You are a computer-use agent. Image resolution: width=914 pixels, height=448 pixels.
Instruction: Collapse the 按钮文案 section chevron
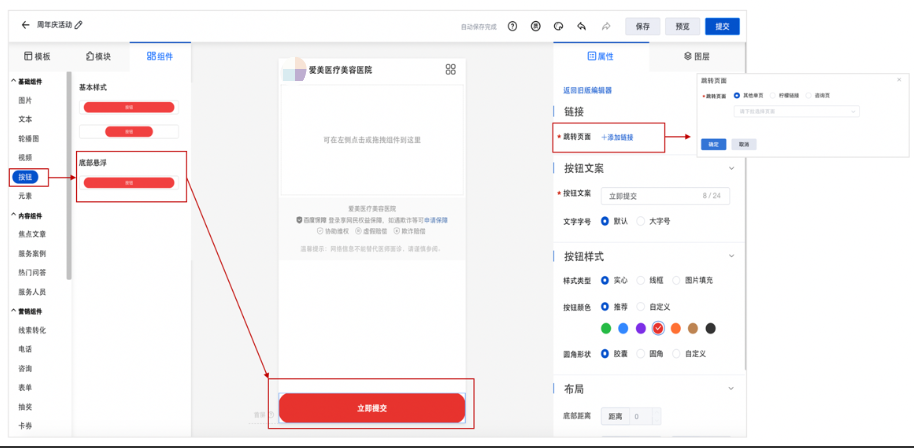click(x=732, y=168)
